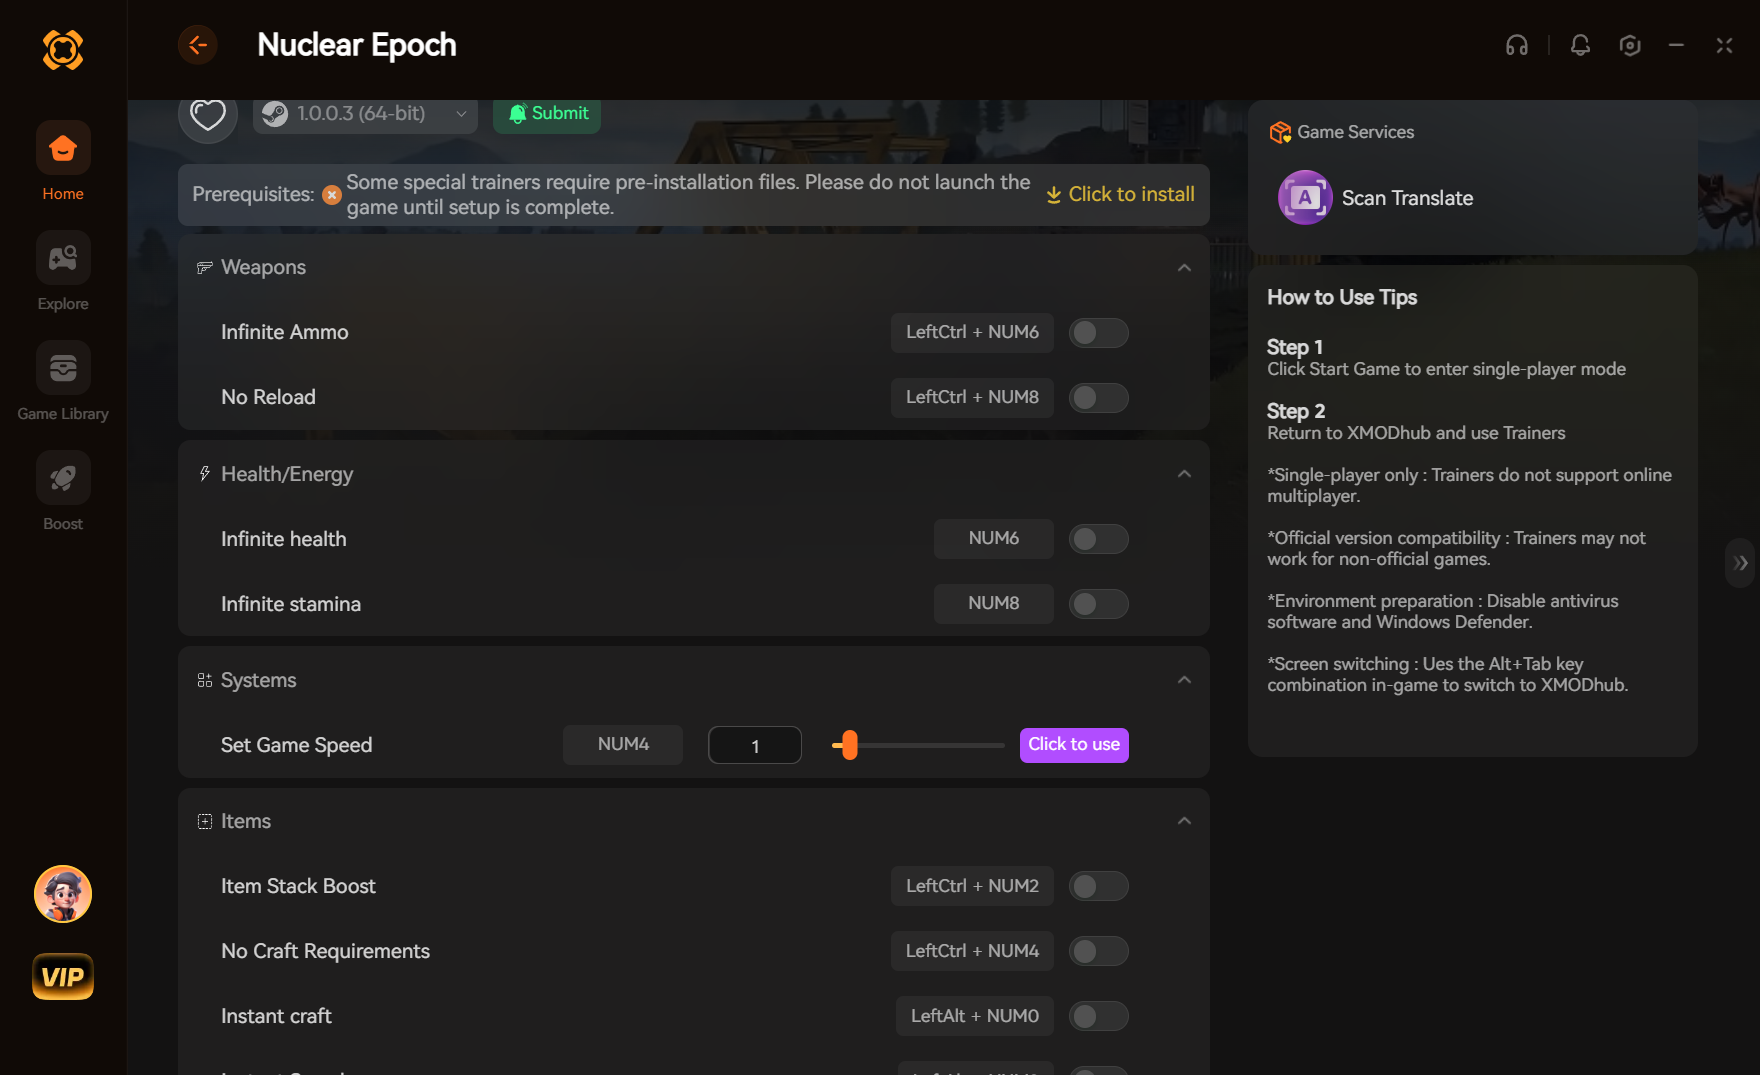Collapse the Items section

point(1184,821)
